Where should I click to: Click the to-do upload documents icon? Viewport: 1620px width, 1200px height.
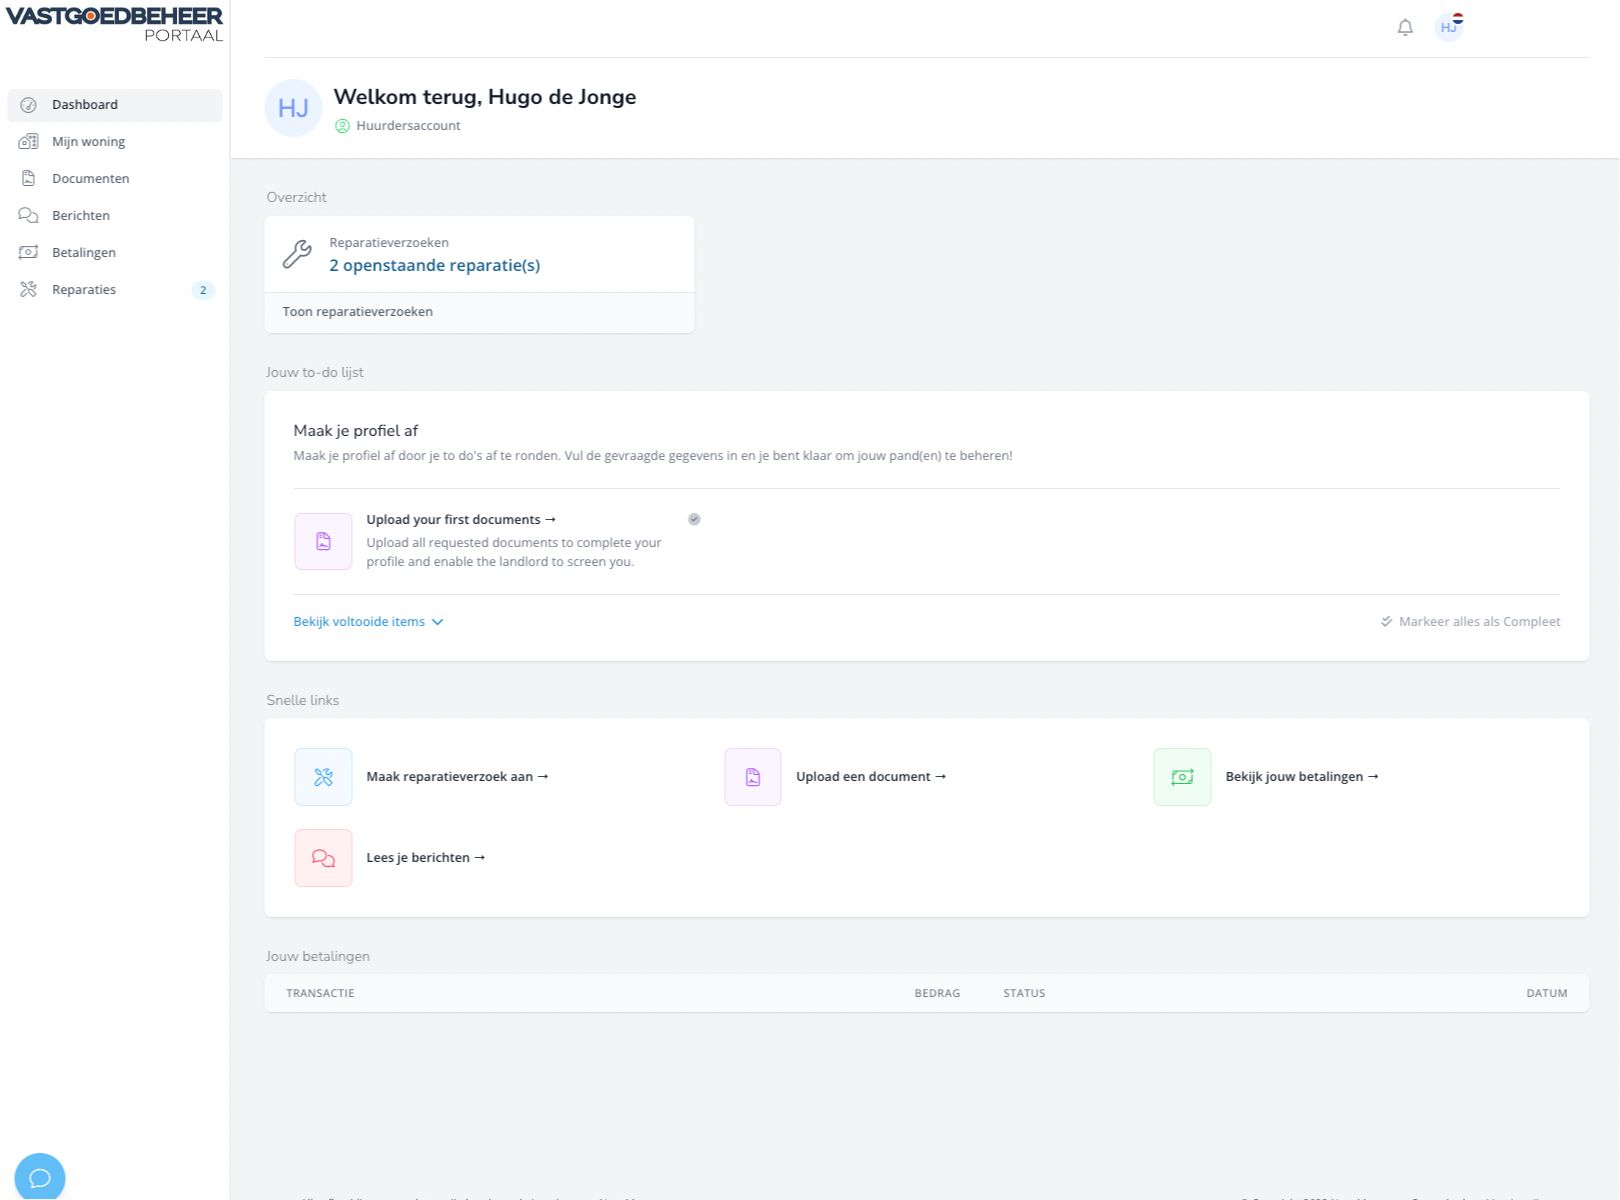323,541
